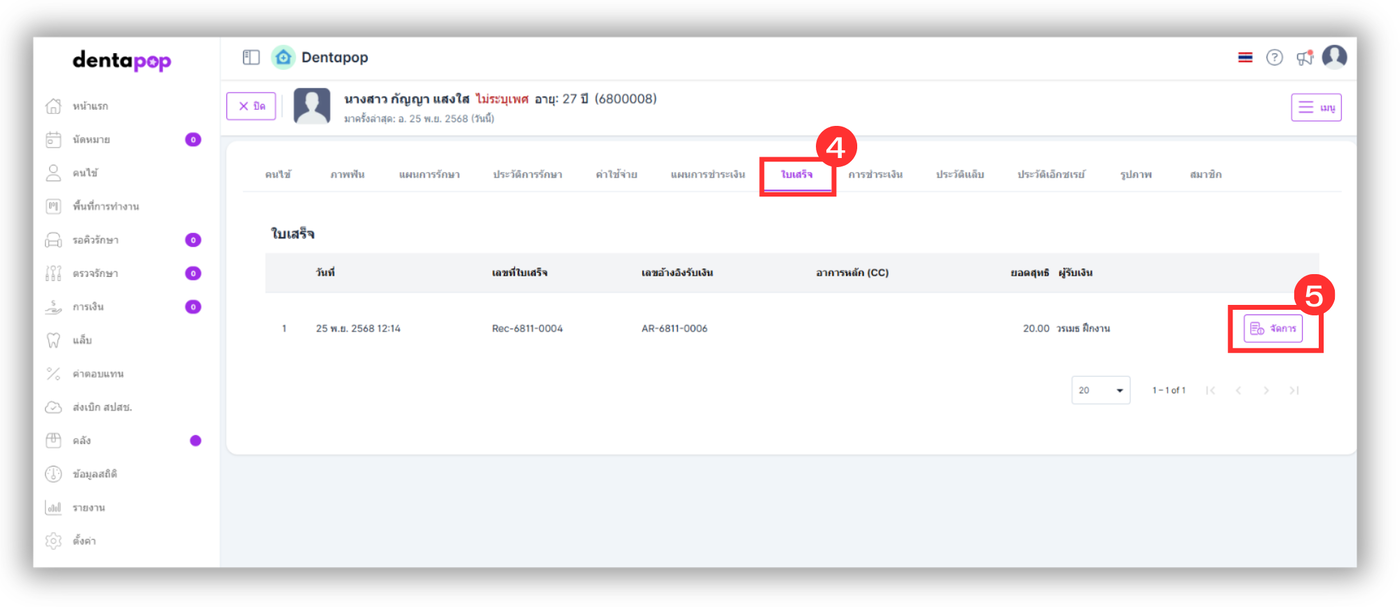Switch to รูปภาพ tab
This screenshot has height=607, width=1400.
(1136, 175)
